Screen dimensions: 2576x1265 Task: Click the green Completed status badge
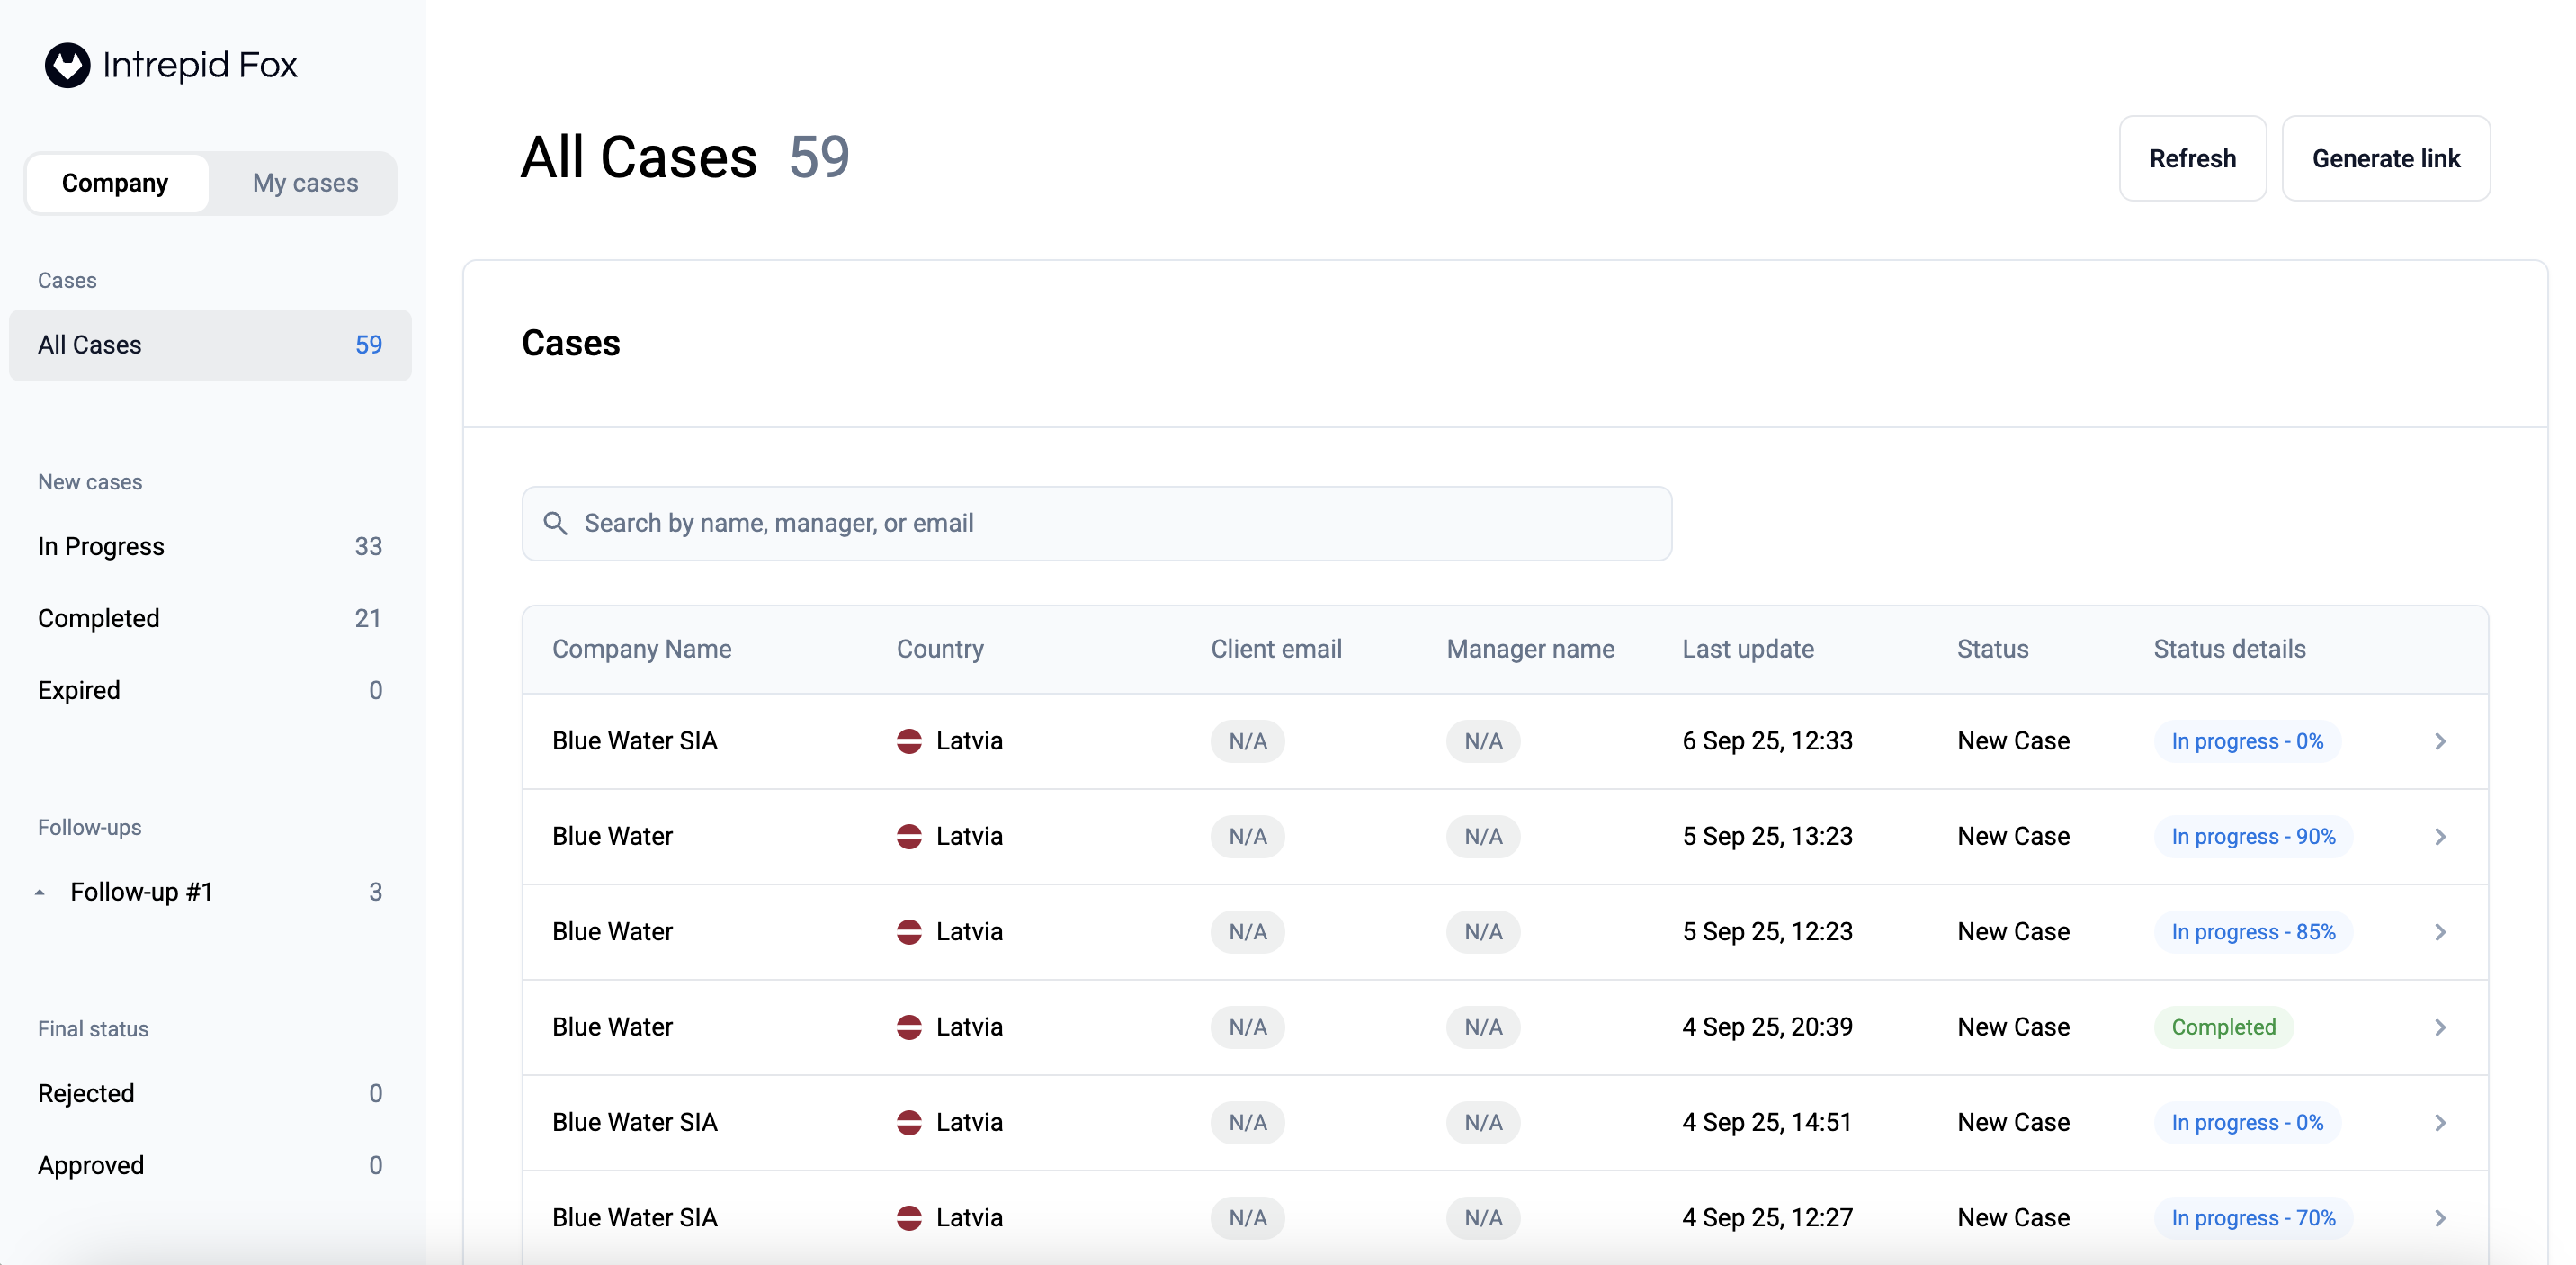pos(2223,1027)
